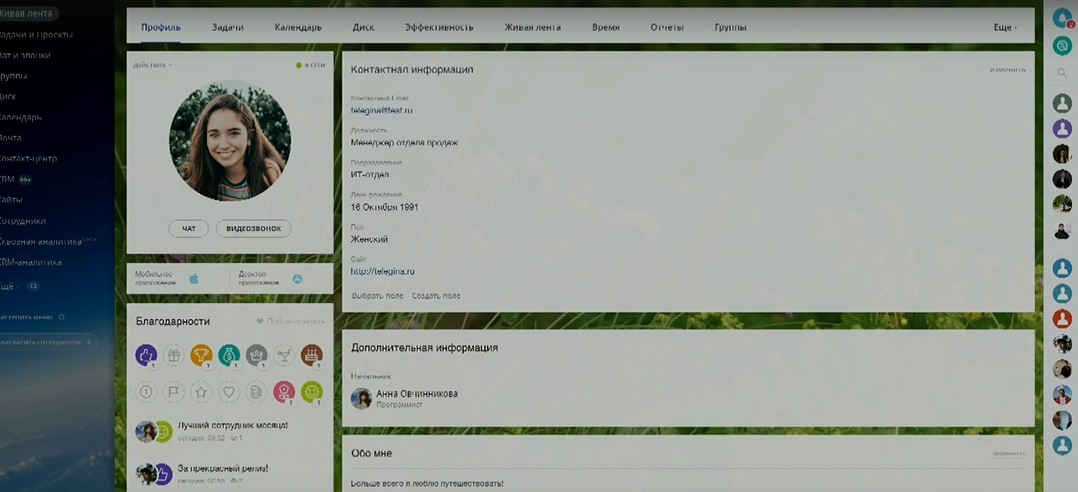Open Задачи и Проекты in sidebar
This screenshot has width=1078, height=492.
(x=34, y=34)
